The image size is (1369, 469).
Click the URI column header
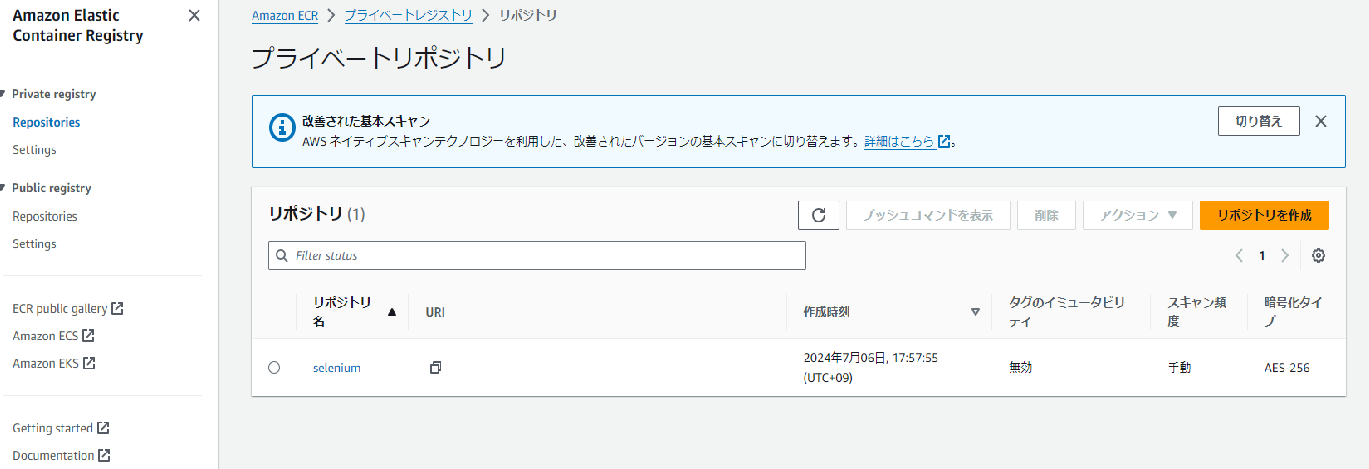pyautogui.click(x=435, y=312)
